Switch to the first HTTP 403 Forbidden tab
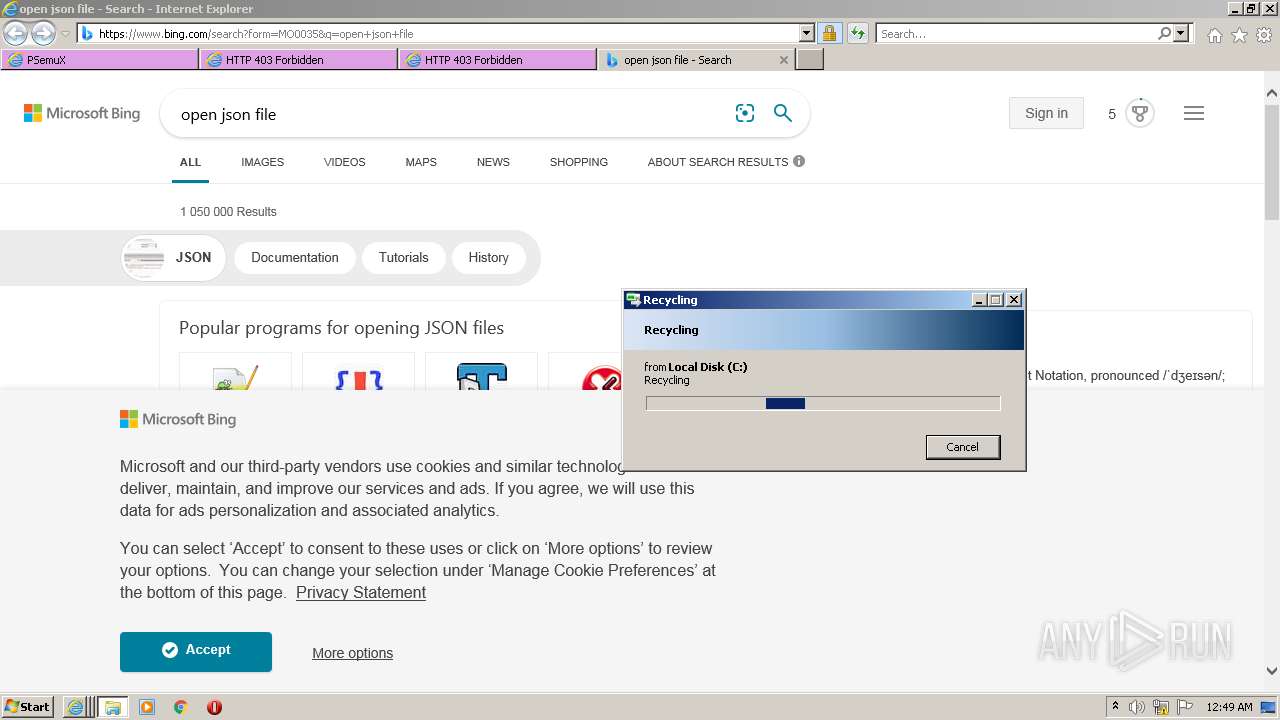This screenshot has width=1280, height=720. pos(299,60)
